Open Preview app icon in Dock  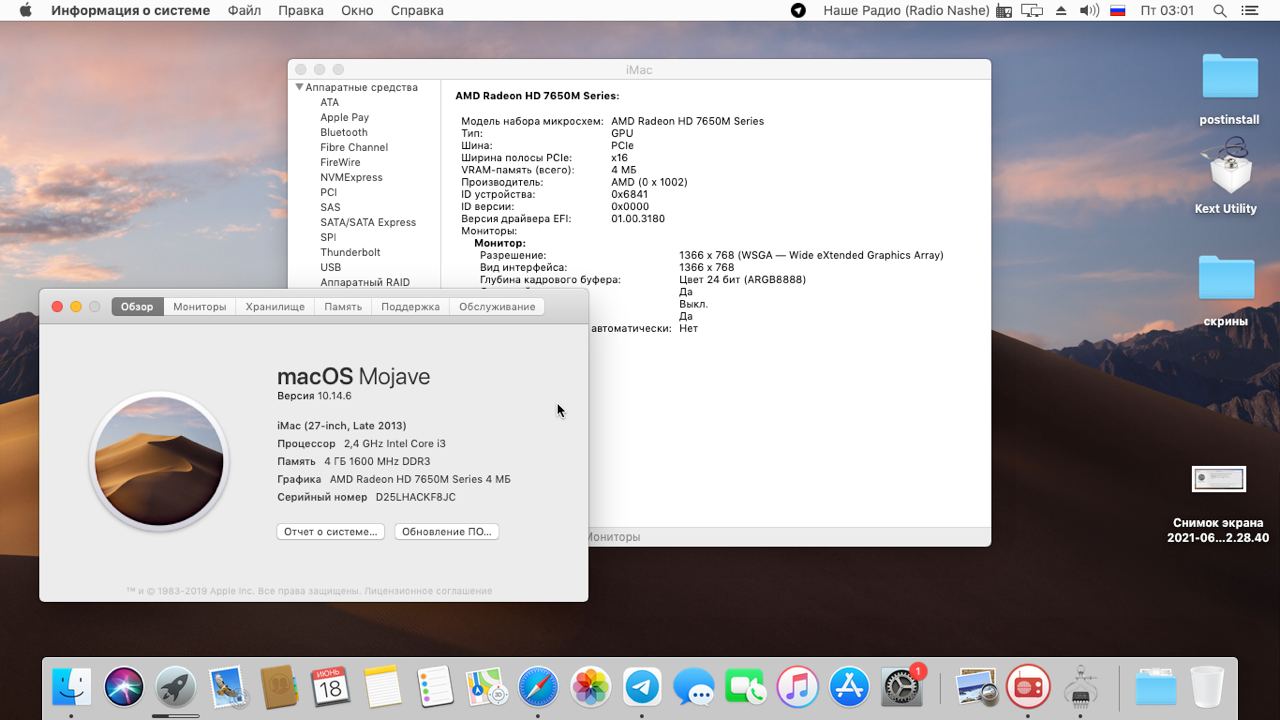(x=975, y=687)
